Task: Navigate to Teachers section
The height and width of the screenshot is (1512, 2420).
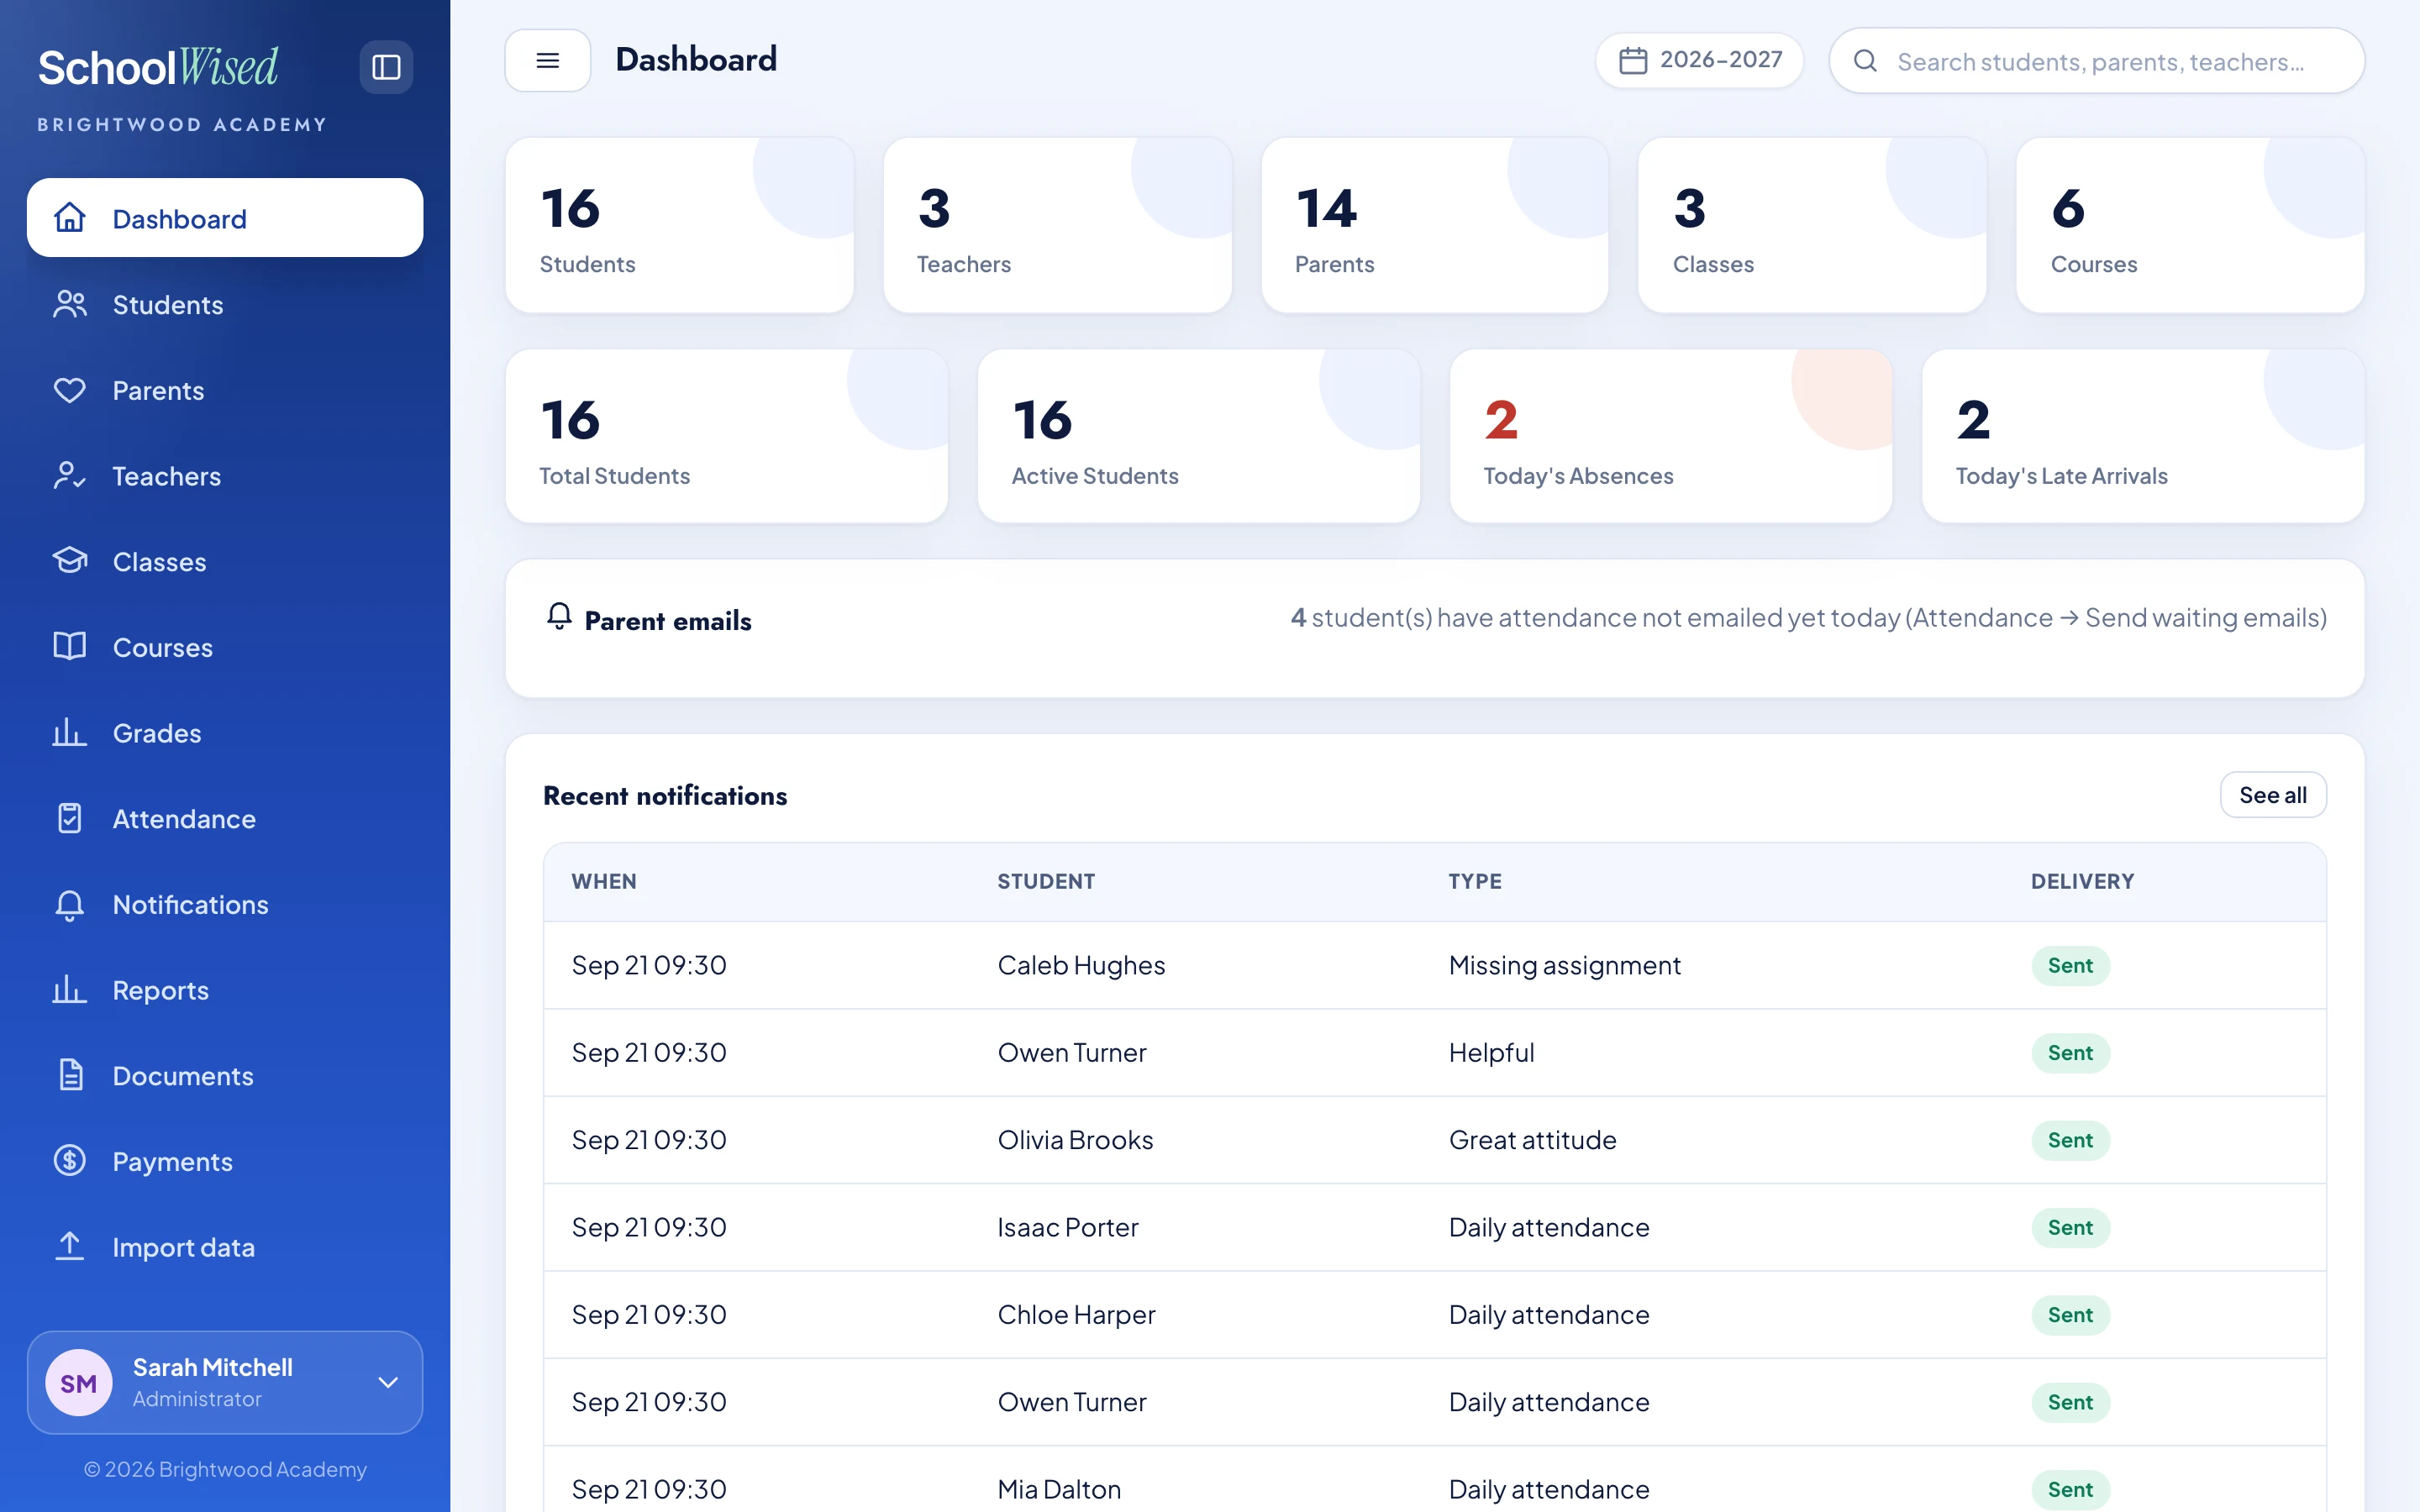Action: (225, 476)
